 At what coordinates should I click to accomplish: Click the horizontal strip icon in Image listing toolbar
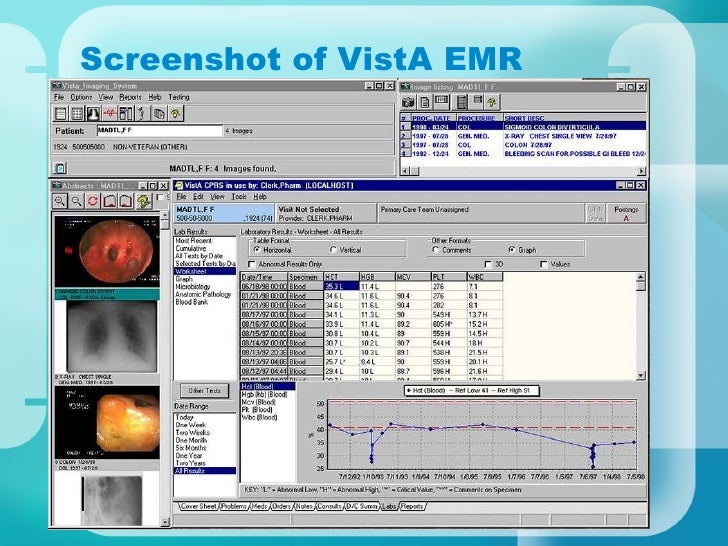[x=442, y=102]
